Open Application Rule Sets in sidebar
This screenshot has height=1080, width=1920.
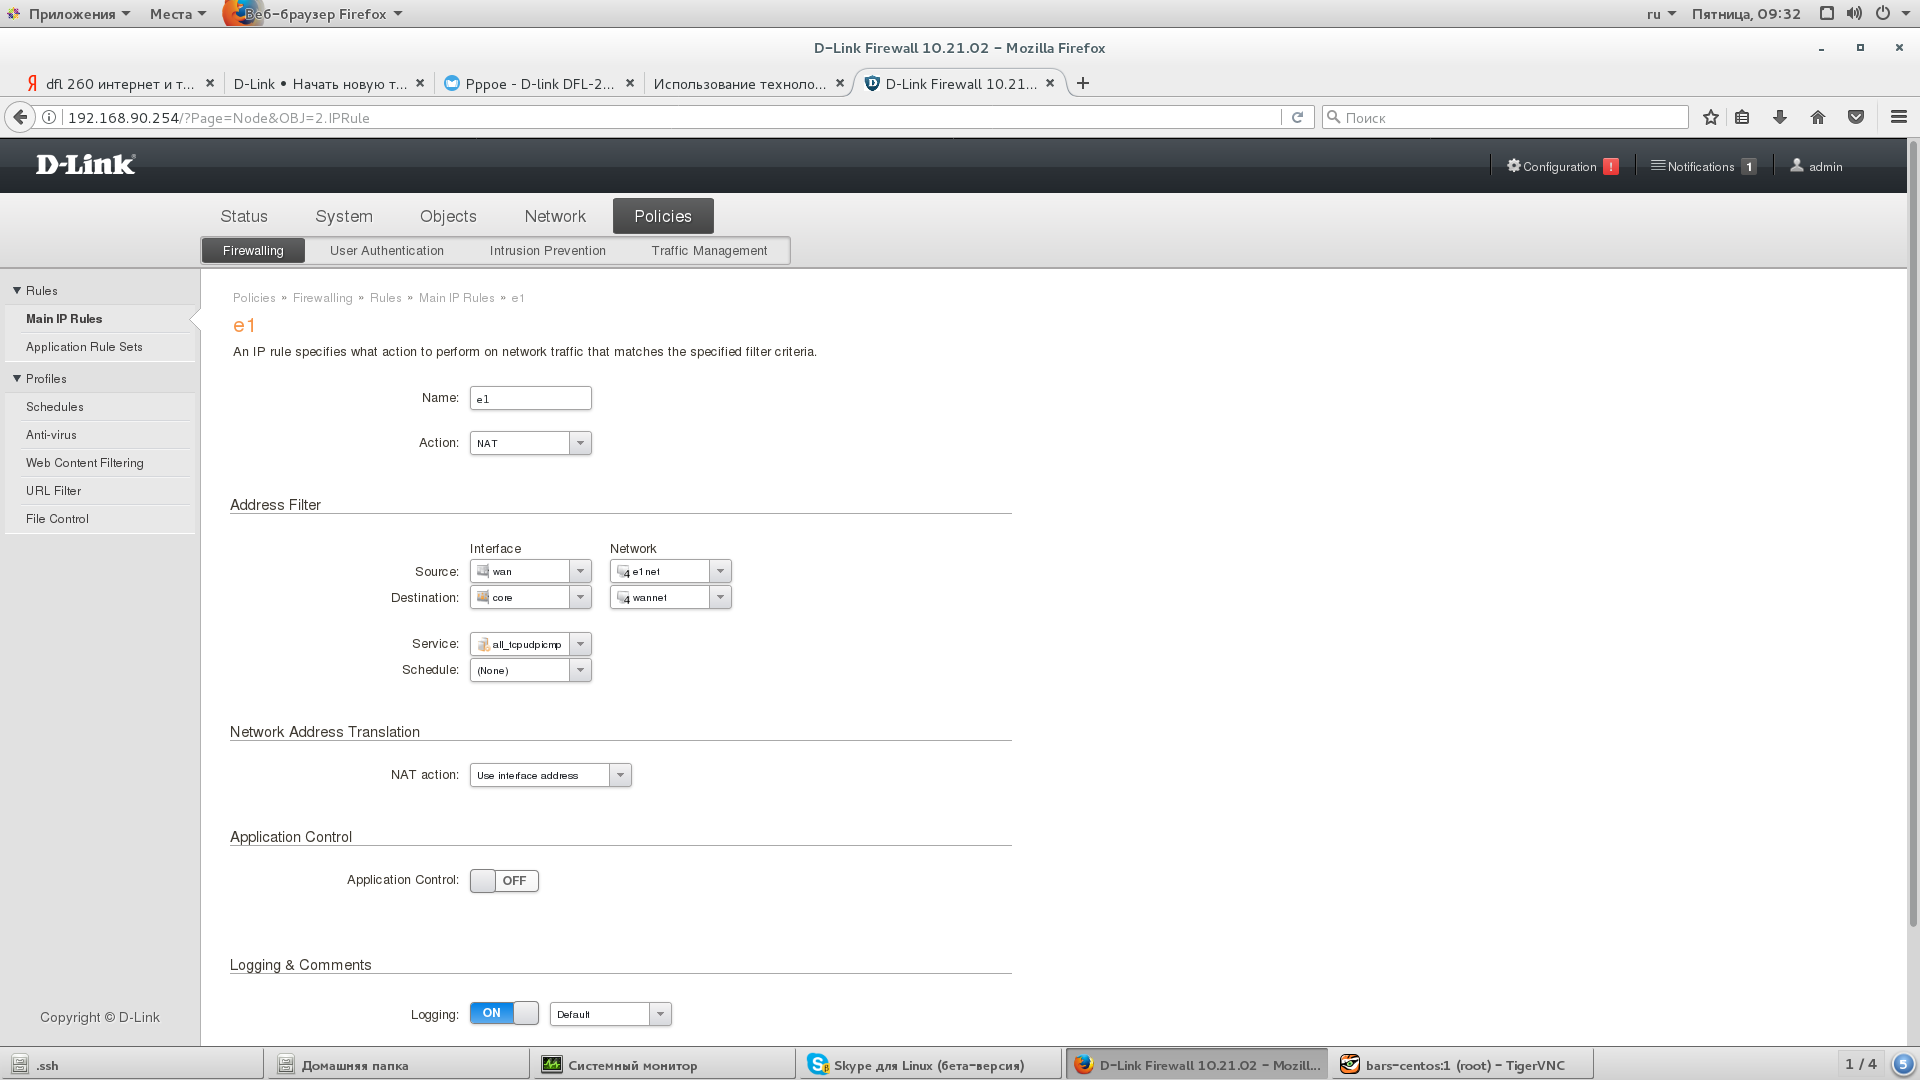pos(84,347)
